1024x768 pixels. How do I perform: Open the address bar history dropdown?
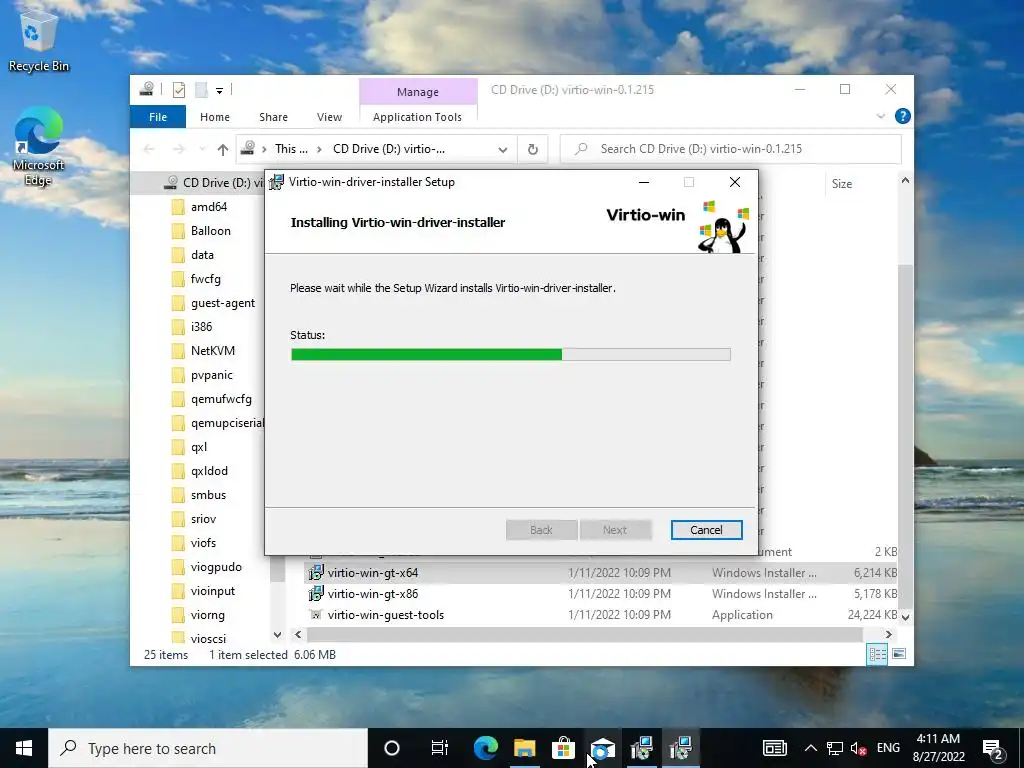(x=502, y=150)
